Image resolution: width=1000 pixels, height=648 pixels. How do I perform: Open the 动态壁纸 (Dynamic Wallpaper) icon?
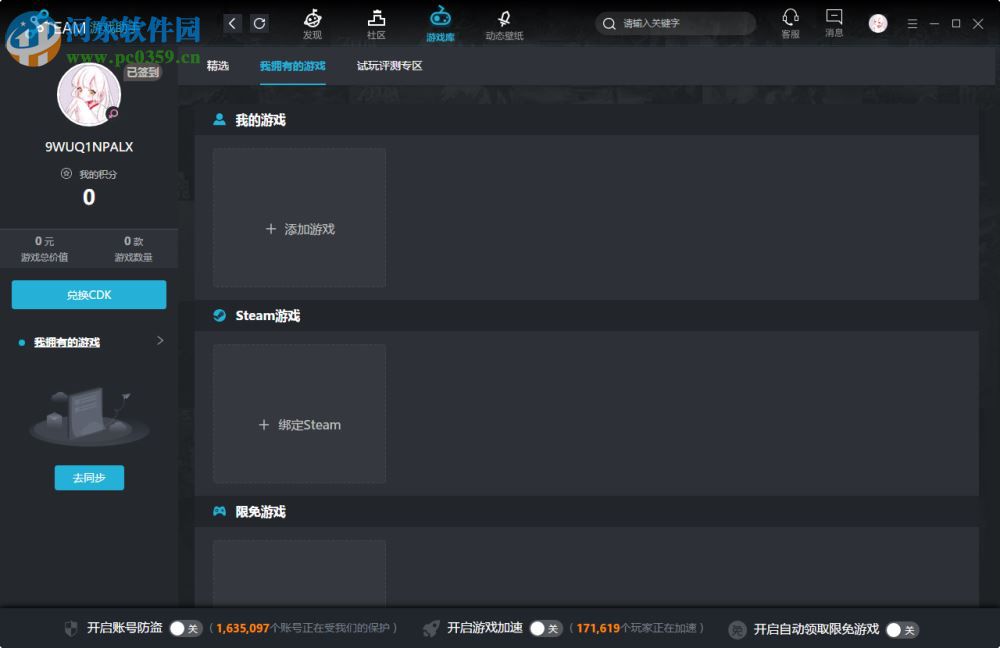click(x=504, y=24)
